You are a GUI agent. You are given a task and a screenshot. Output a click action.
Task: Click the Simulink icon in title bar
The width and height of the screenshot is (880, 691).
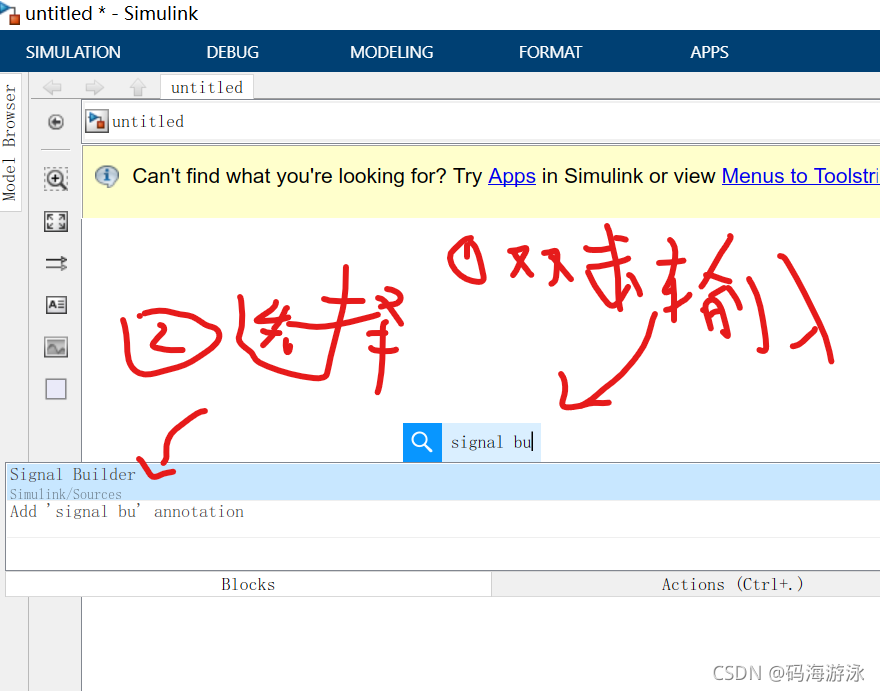(11, 13)
